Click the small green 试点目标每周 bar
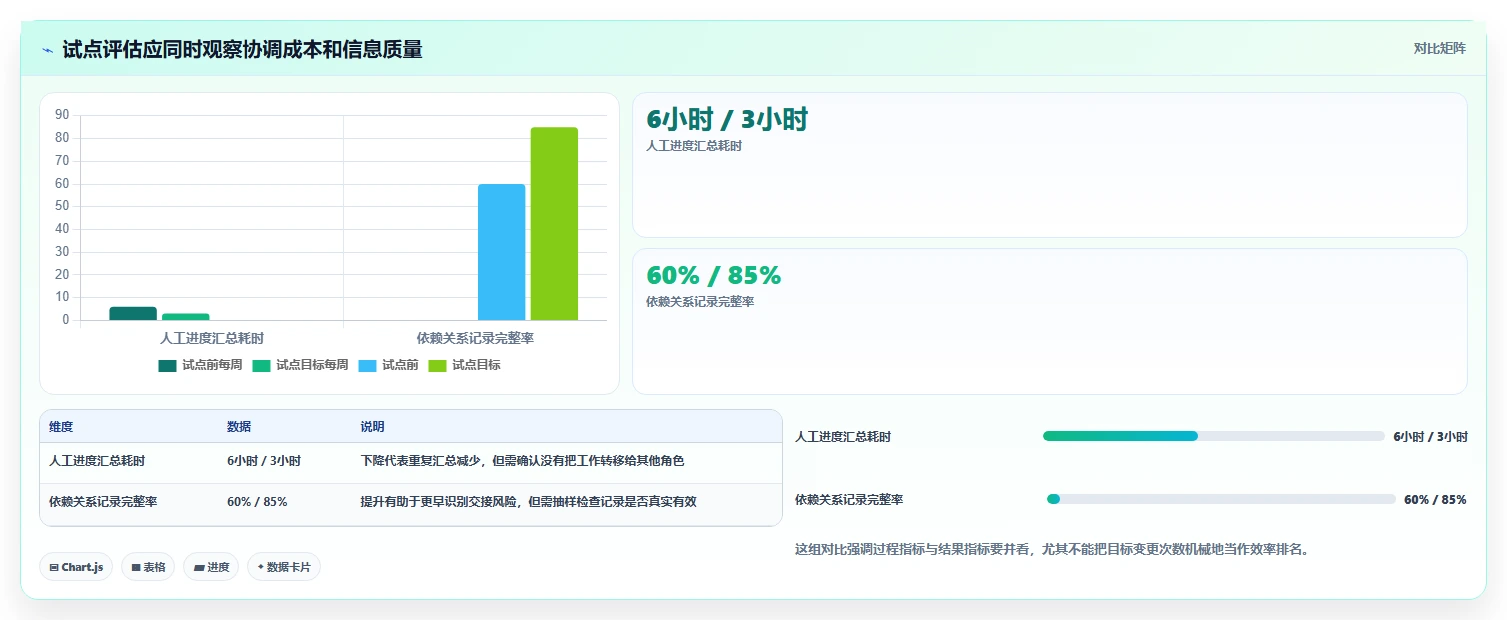This screenshot has width=1507, height=620. point(186,317)
